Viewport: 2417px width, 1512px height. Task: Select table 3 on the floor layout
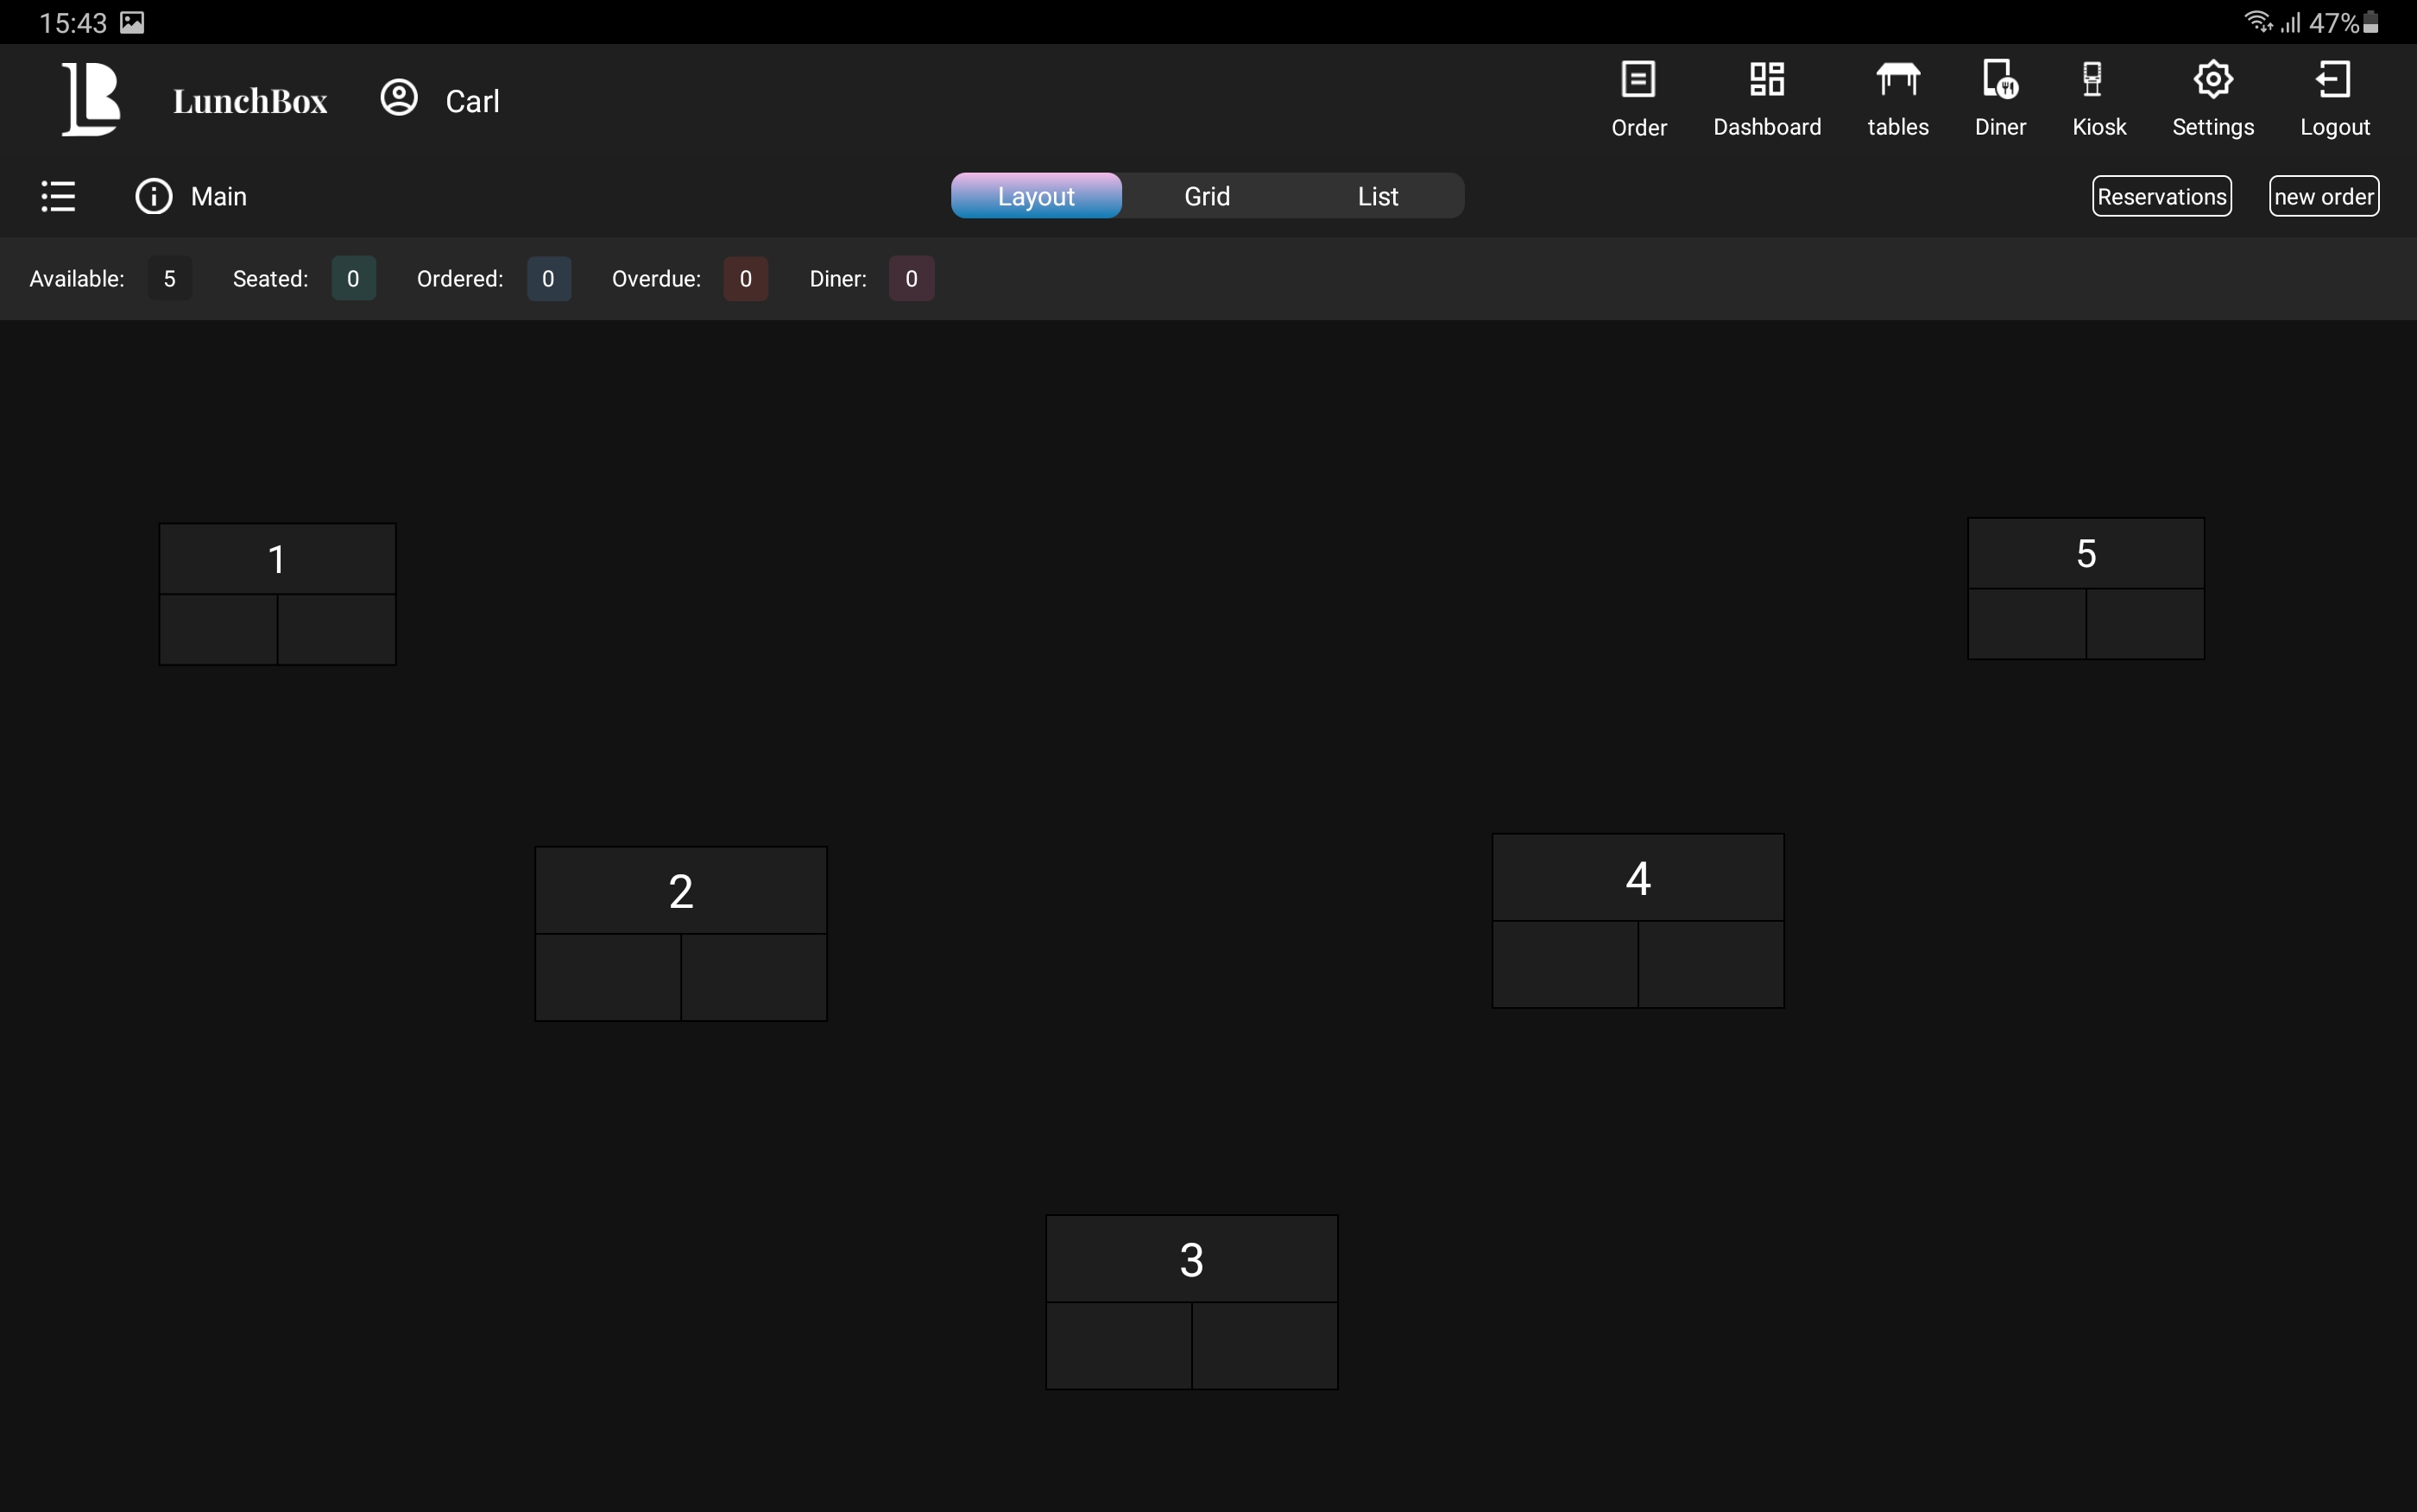click(x=1191, y=1301)
